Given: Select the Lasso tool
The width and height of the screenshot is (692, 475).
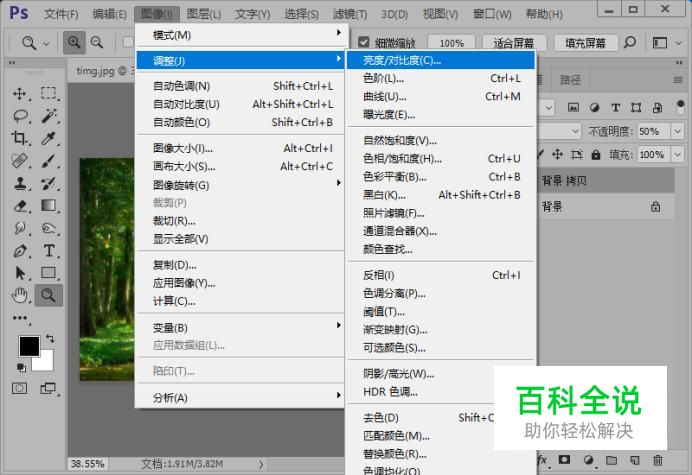Looking at the screenshot, I should click(x=20, y=116).
